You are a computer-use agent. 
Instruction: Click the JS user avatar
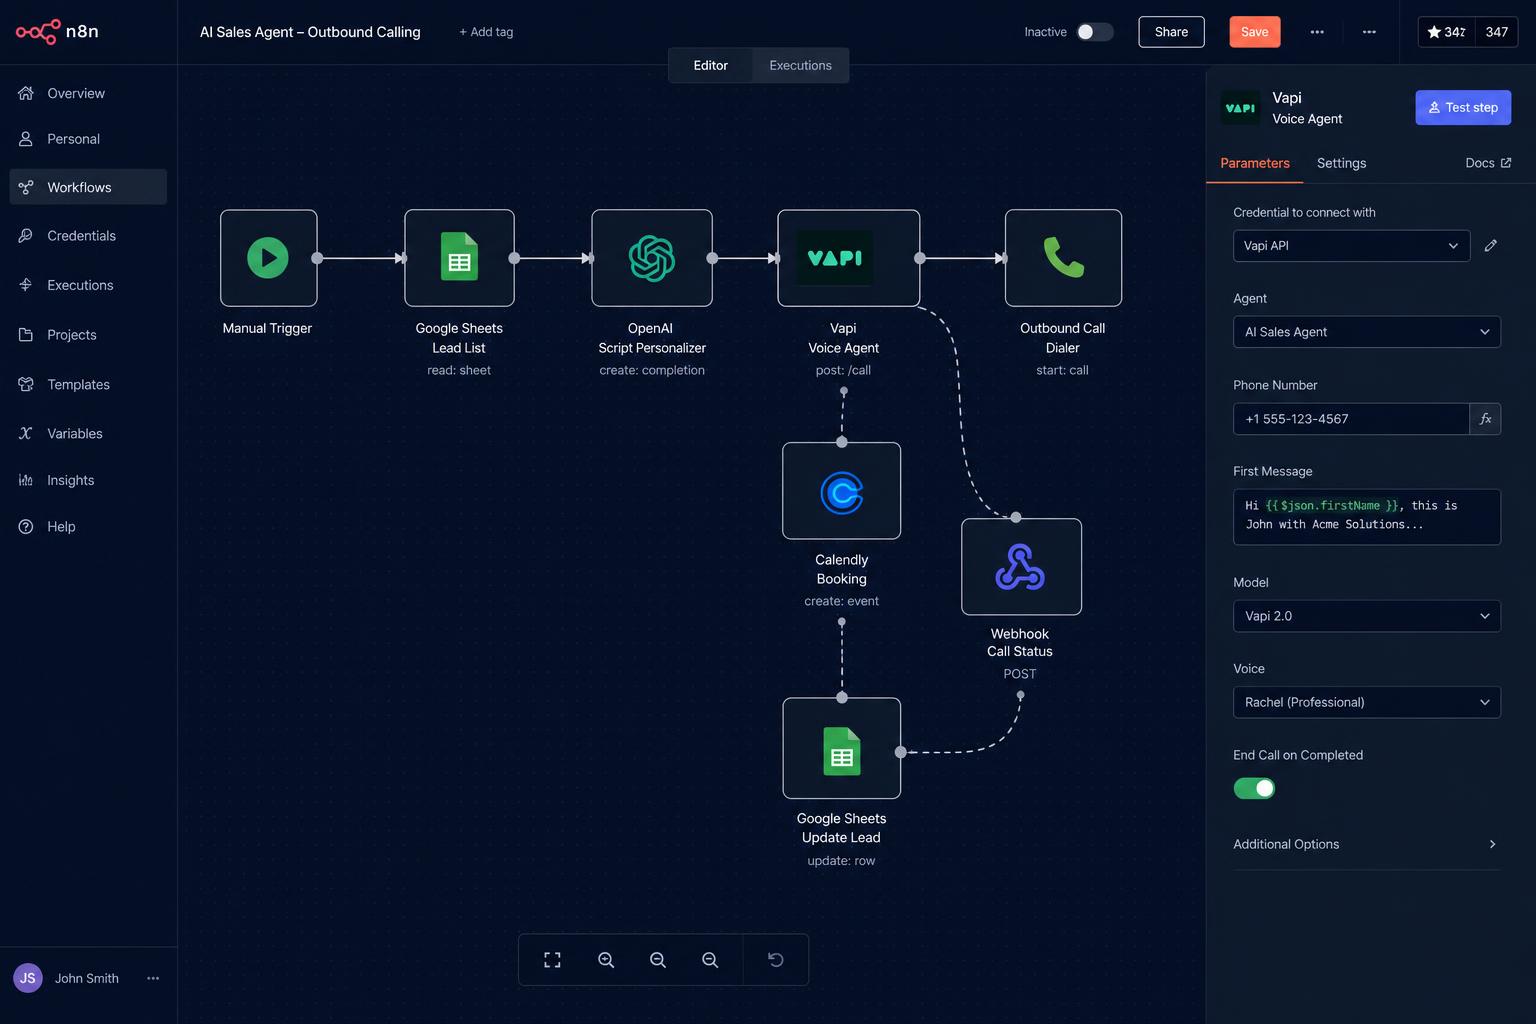click(x=28, y=978)
